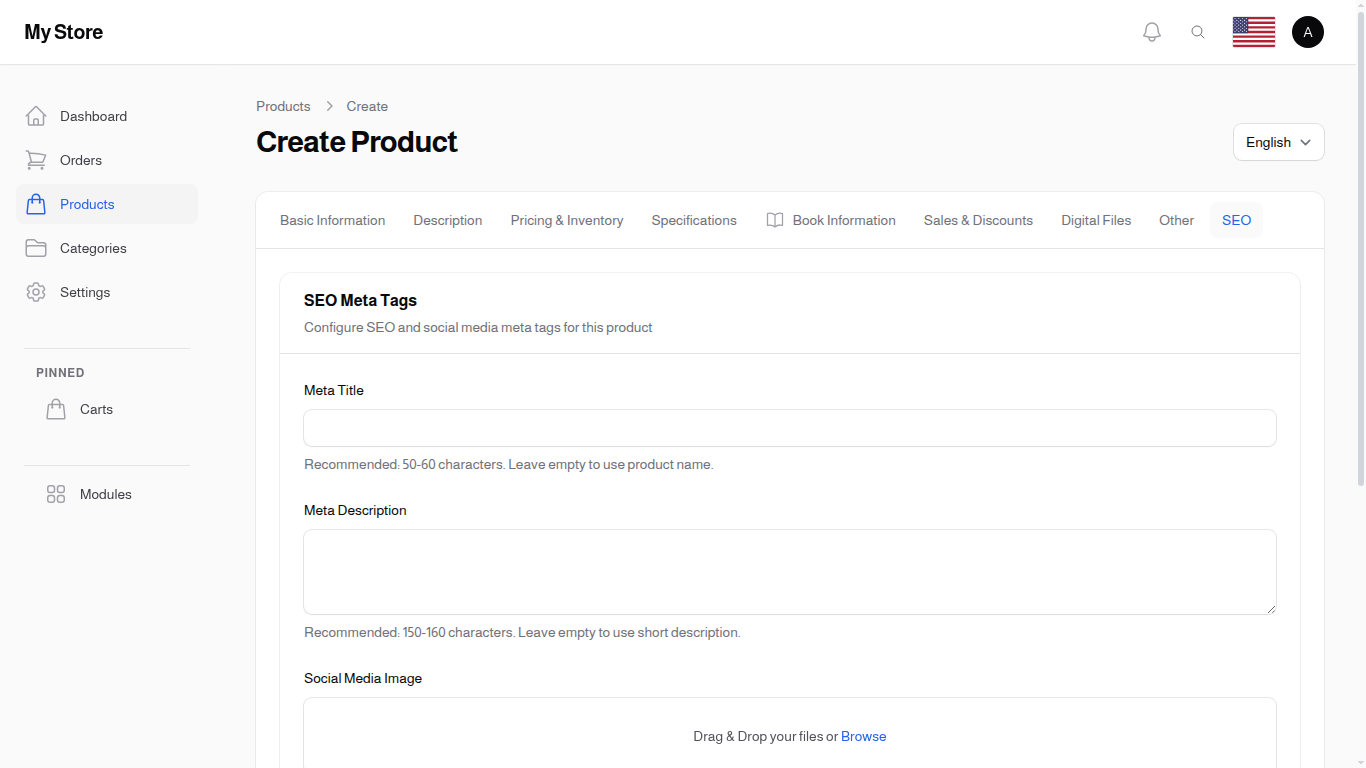Switch to the Basic Information tab

coord(332,220)
